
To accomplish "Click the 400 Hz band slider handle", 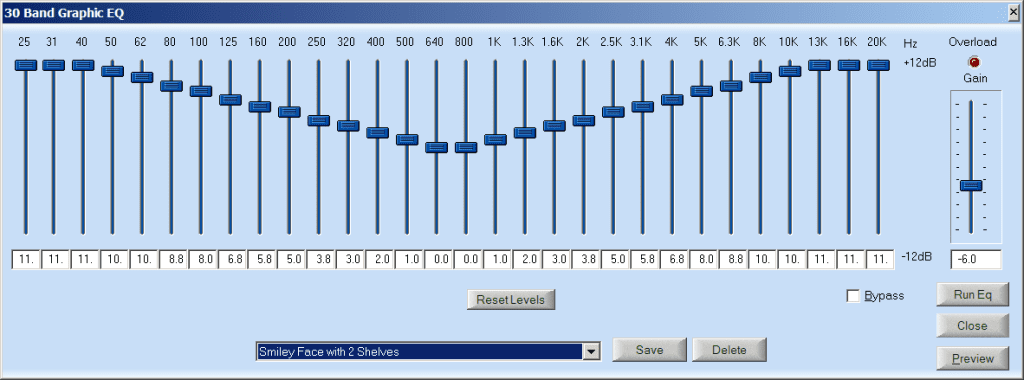I will pos(377,133).
